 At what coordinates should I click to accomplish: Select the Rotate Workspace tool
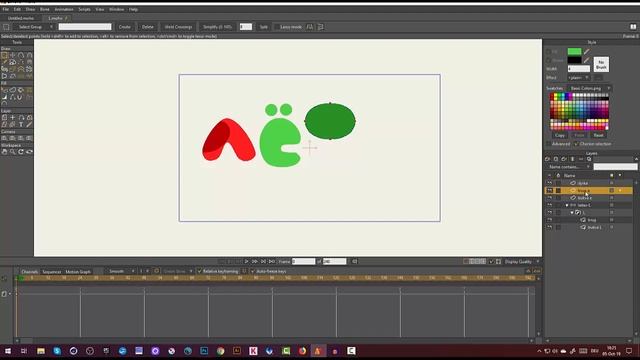coord(21,152)
